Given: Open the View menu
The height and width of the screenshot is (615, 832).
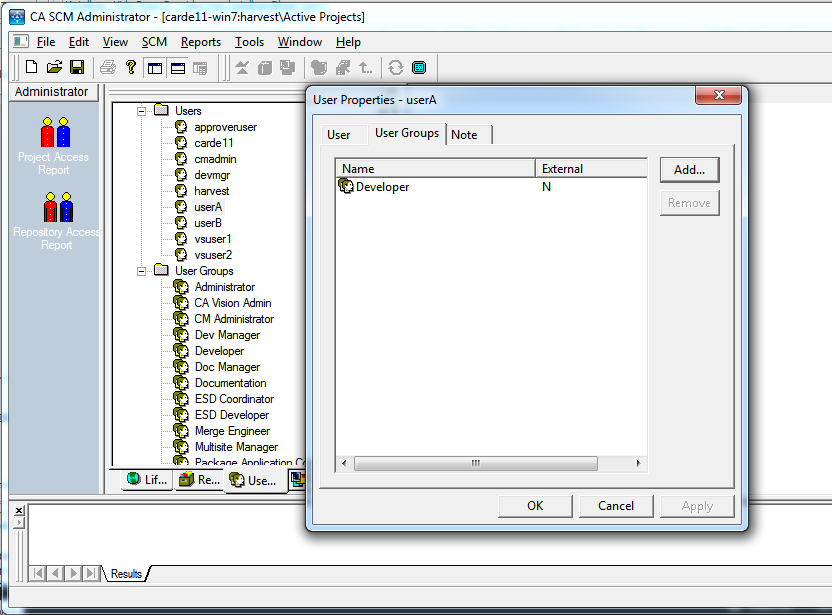Looking at the screenshot, I should click(x=115, y=42).
